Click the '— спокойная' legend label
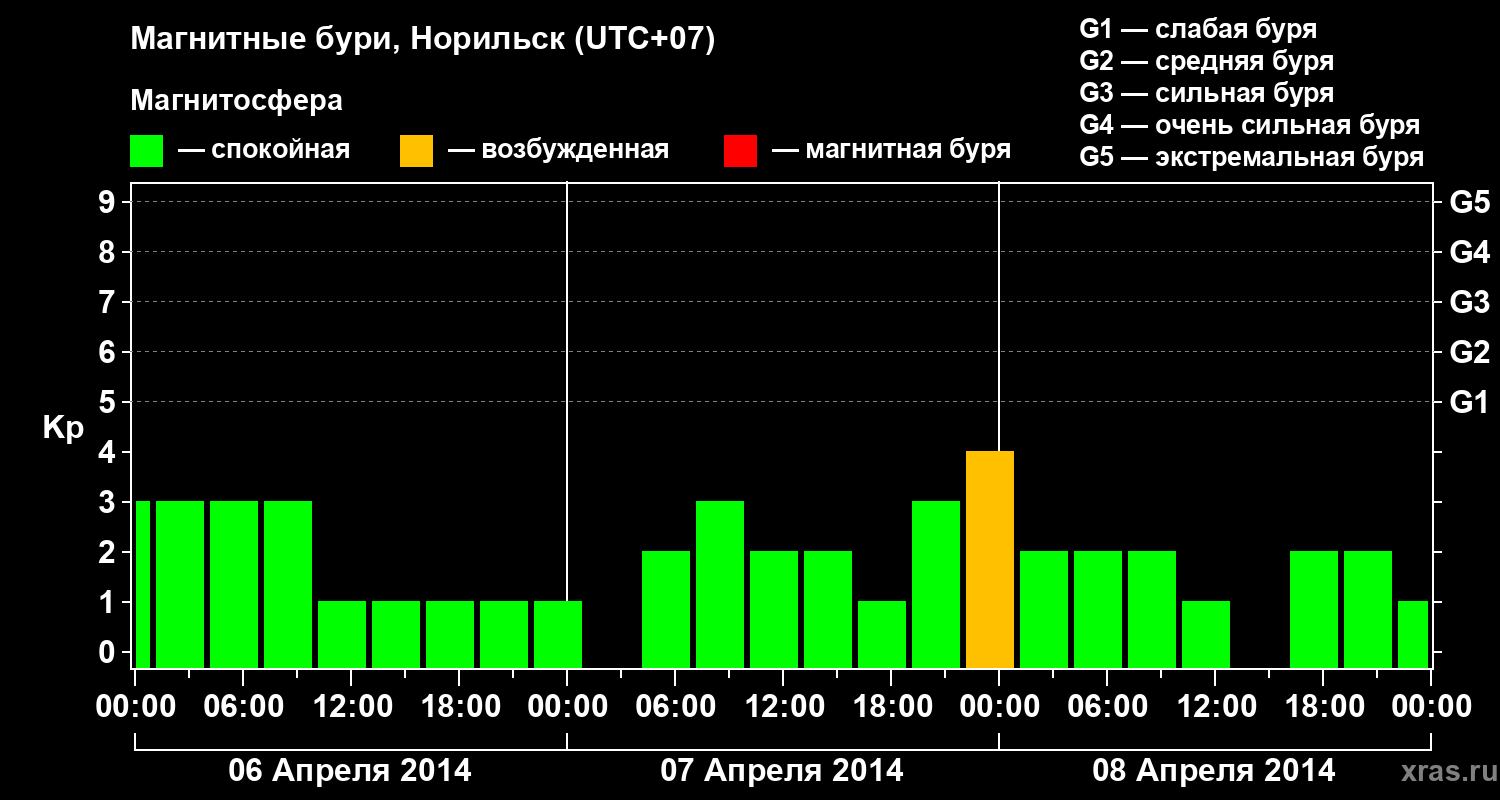The height and width of the screenshot is (800, 1500). point(263,150)
